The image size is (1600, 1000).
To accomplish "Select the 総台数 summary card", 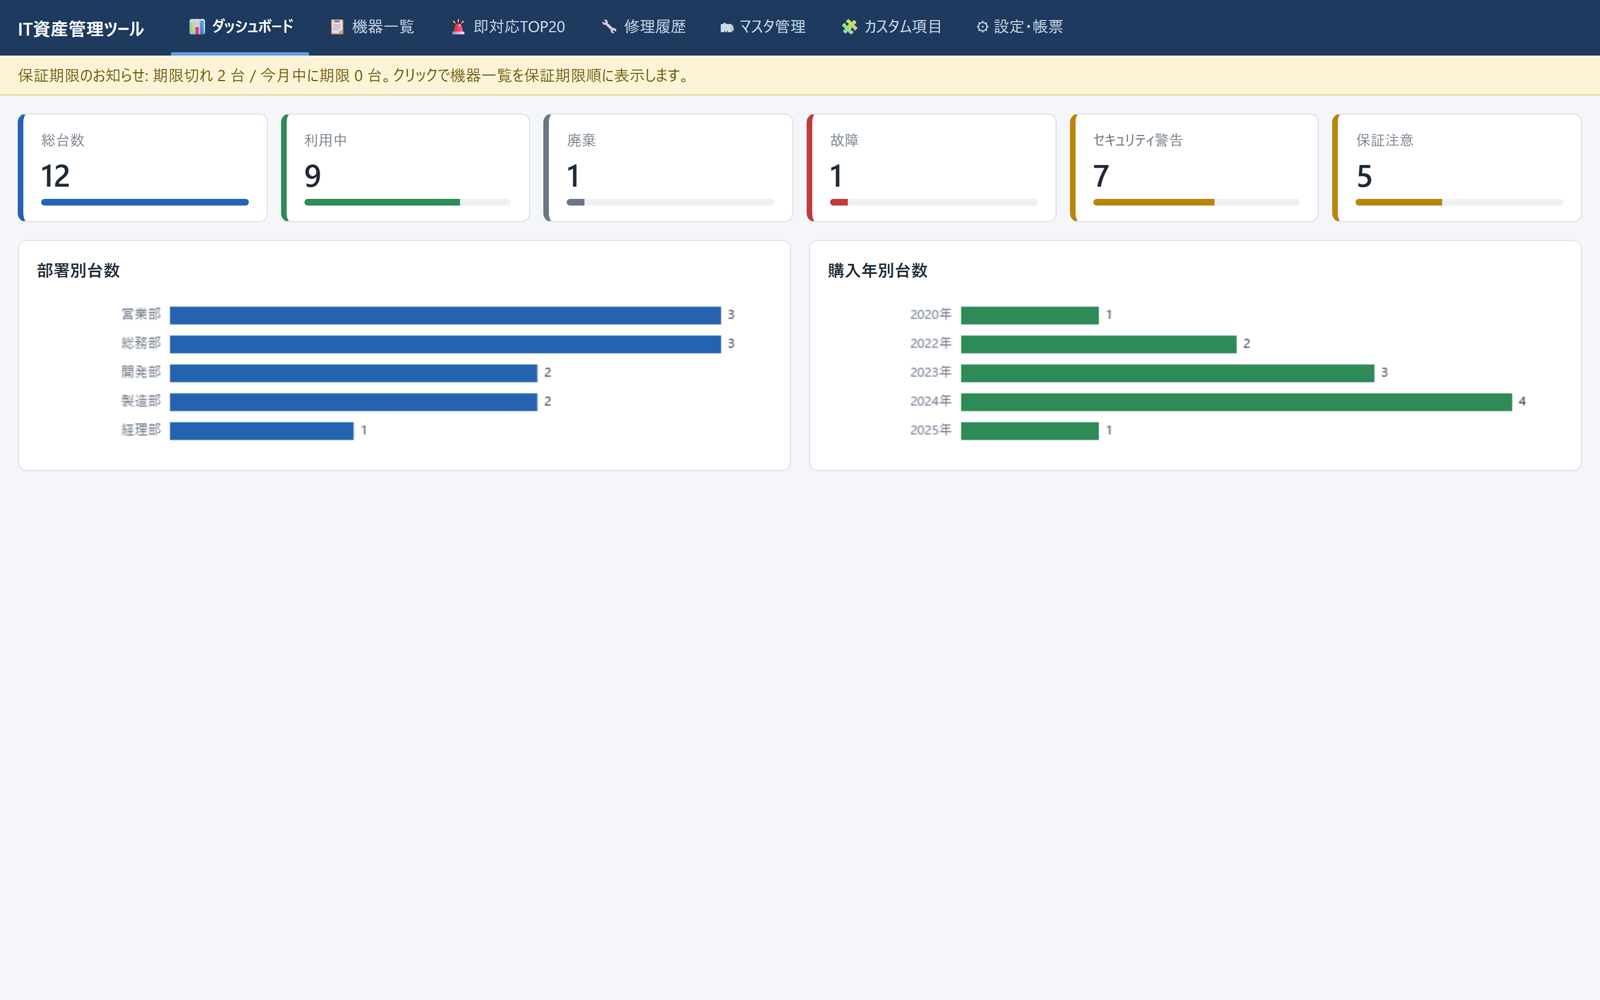I will coord(143,168).
